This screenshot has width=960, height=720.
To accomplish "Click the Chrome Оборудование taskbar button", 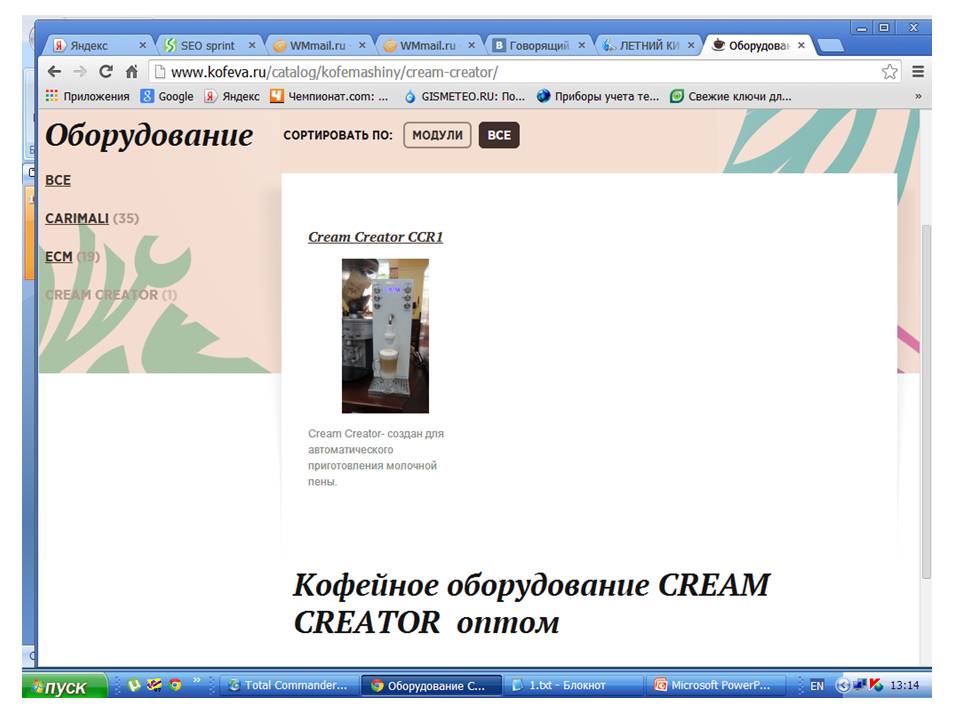I will pyautogui.click(x=431, y=686).
